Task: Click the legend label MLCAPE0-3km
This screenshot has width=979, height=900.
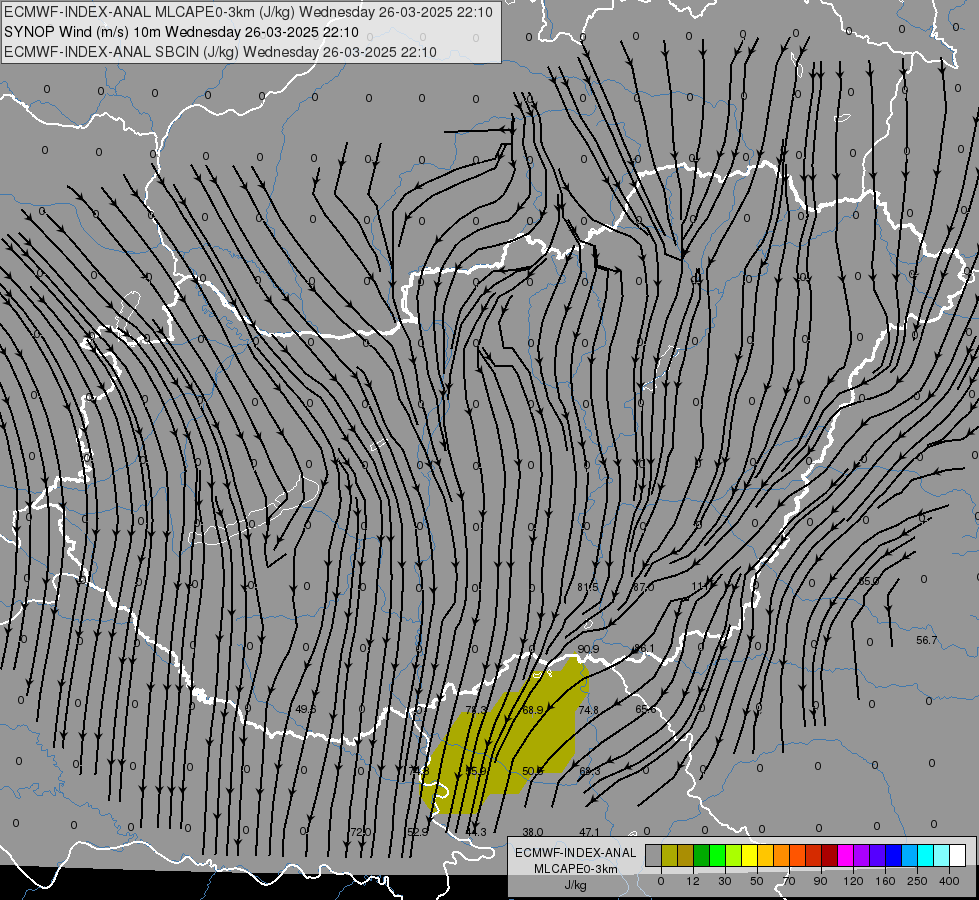Action: [575, 869]
